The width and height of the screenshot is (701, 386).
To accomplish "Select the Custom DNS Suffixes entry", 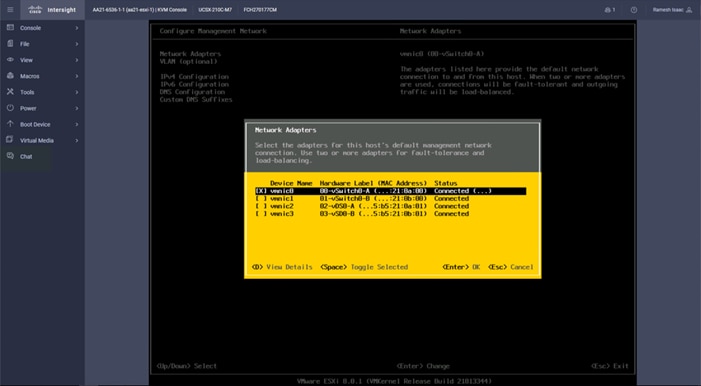I will point(196,99).
